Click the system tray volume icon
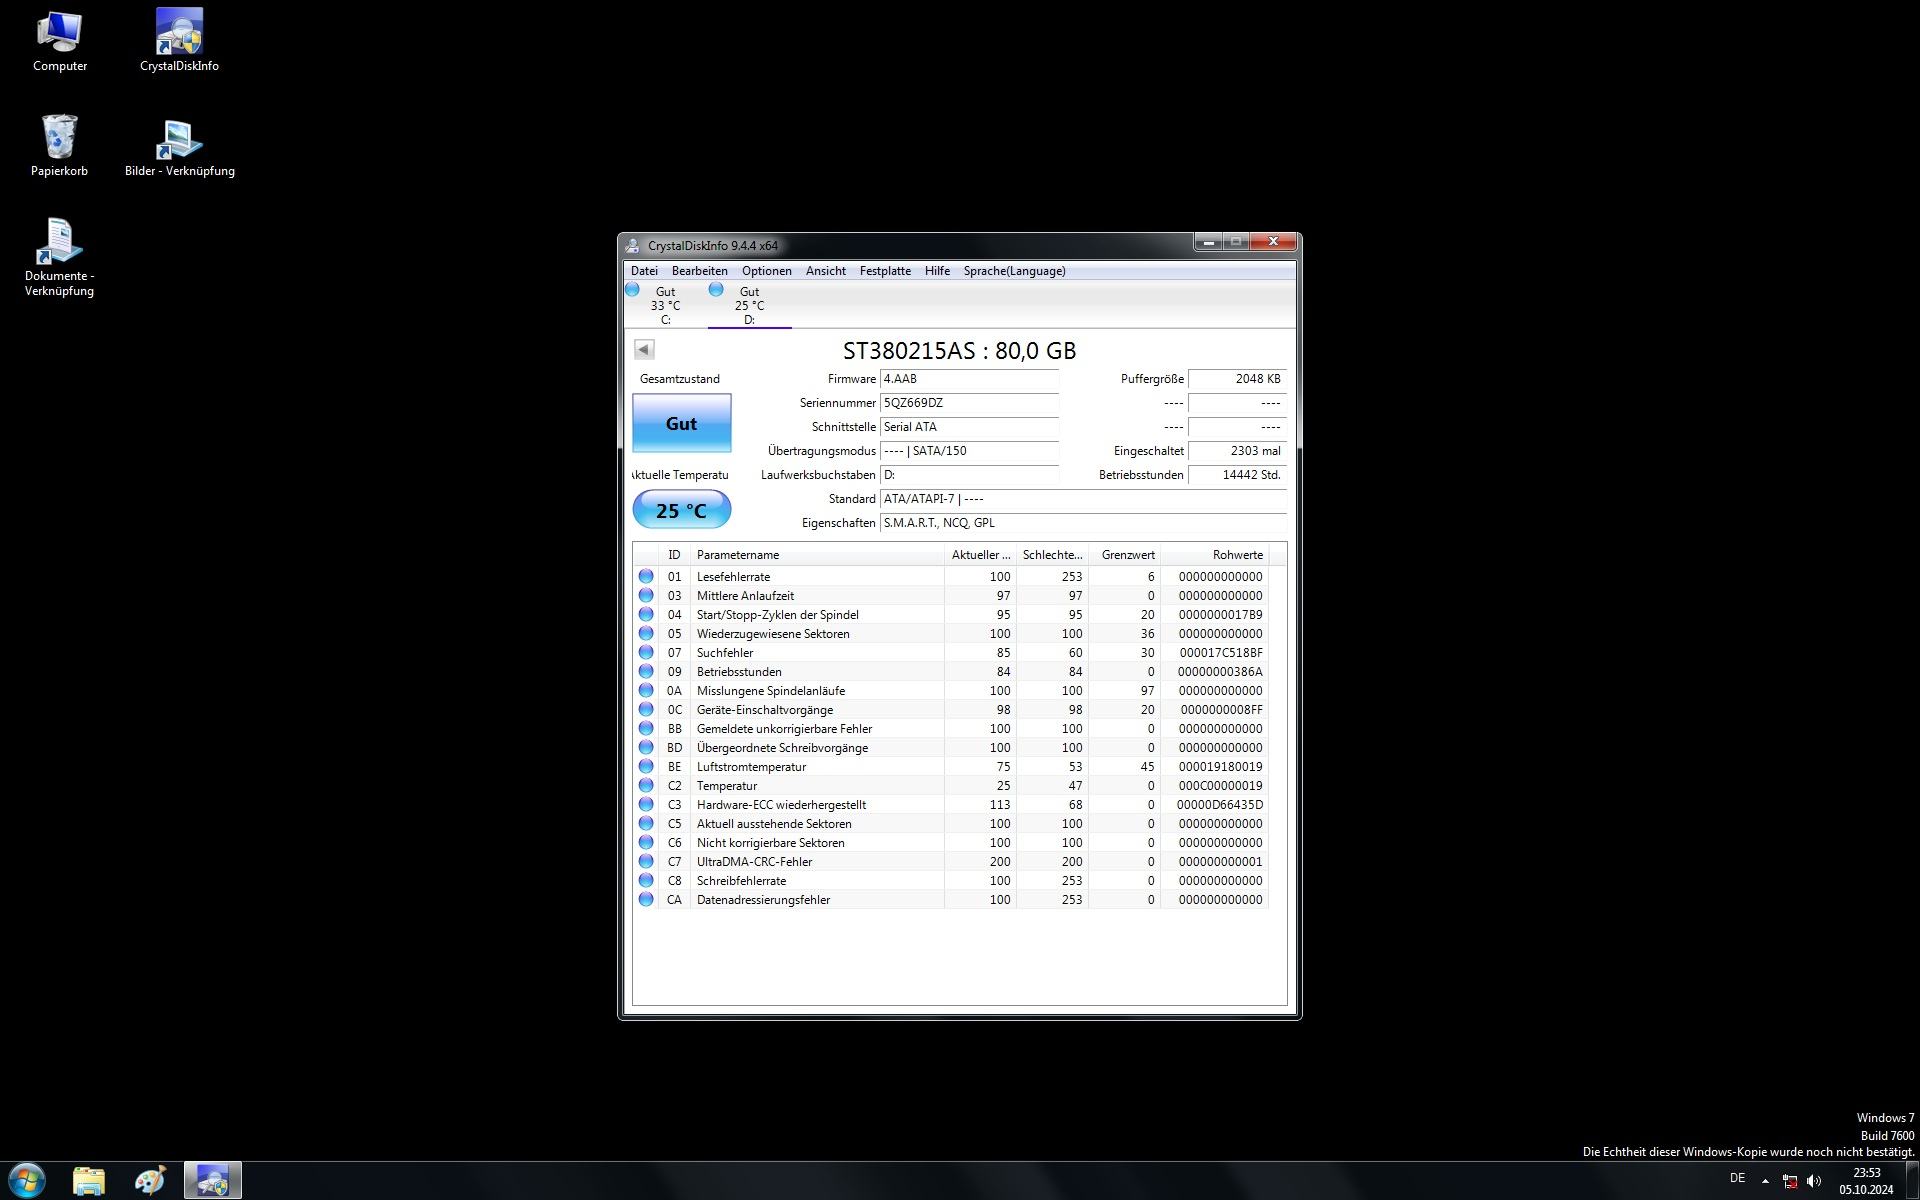 point(1814,1181)
